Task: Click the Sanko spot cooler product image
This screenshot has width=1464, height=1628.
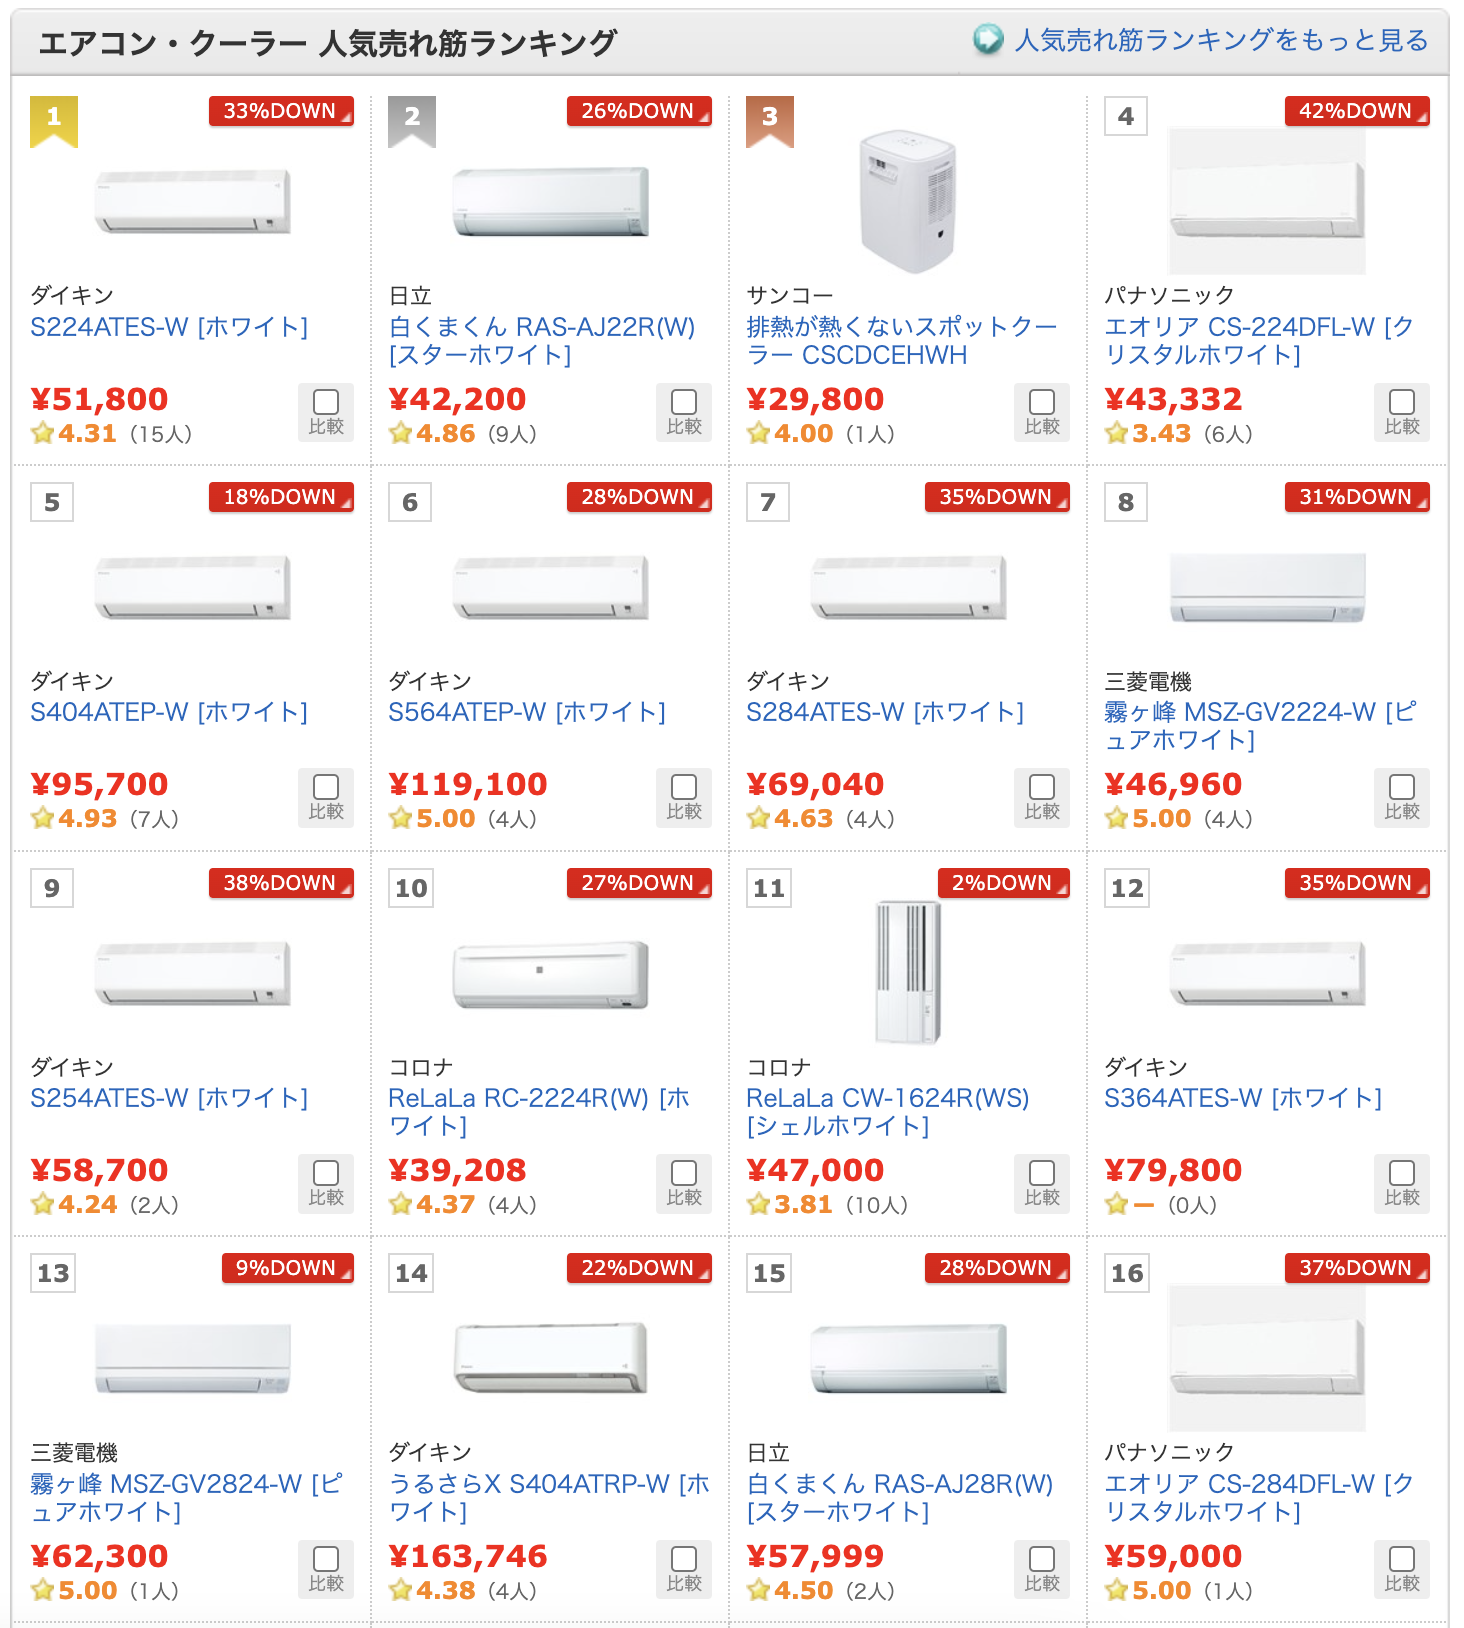Action: point(908,201)
